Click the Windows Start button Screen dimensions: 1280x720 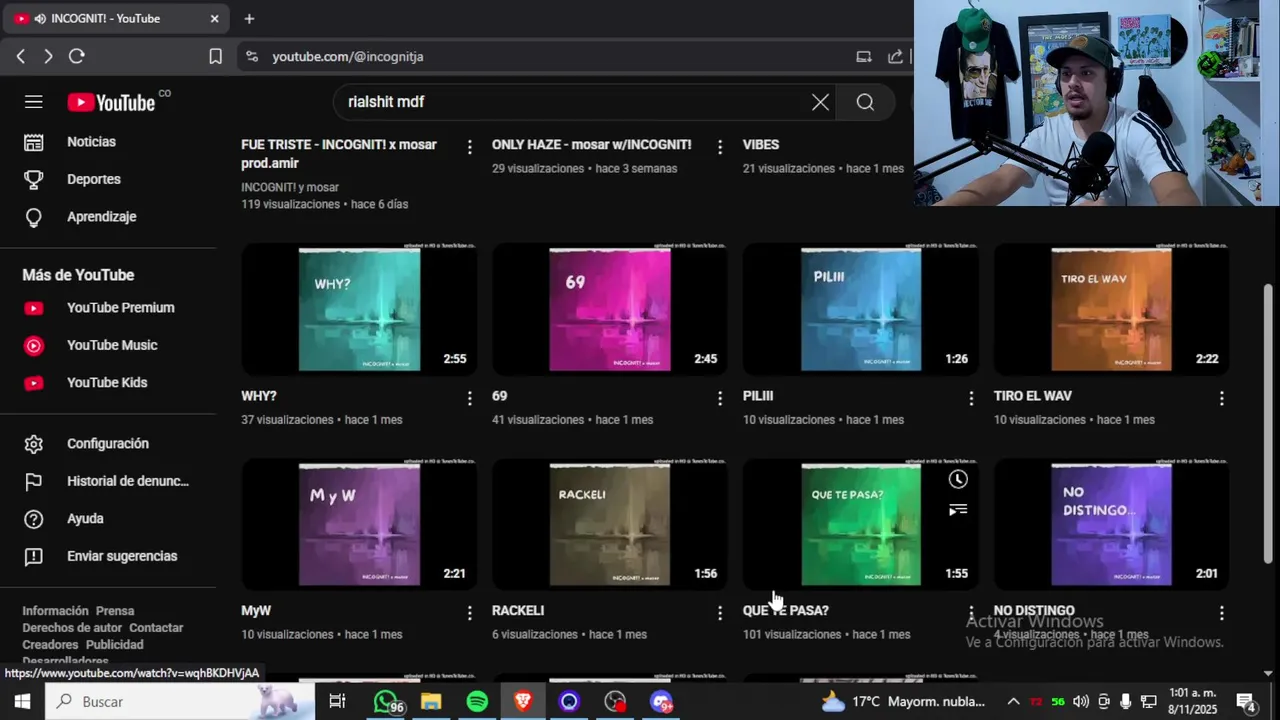tap(22, 702)
